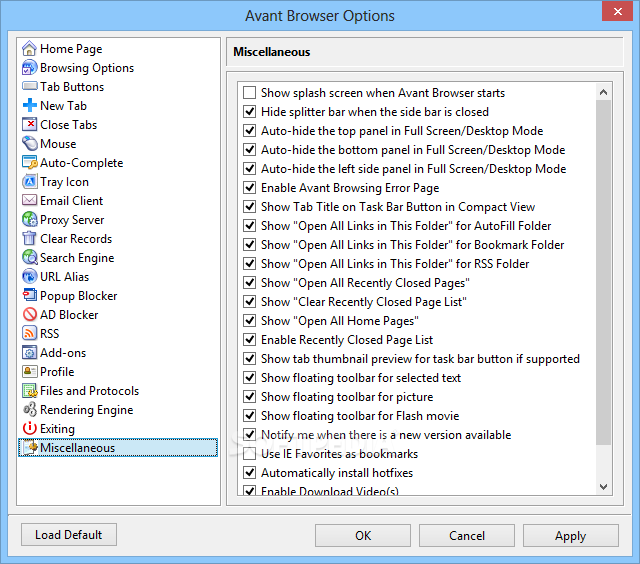This screenshot has width=640, height=564.
Task: Uncheck floating toolbar for selected text
Action: click(x=249, y=377)
